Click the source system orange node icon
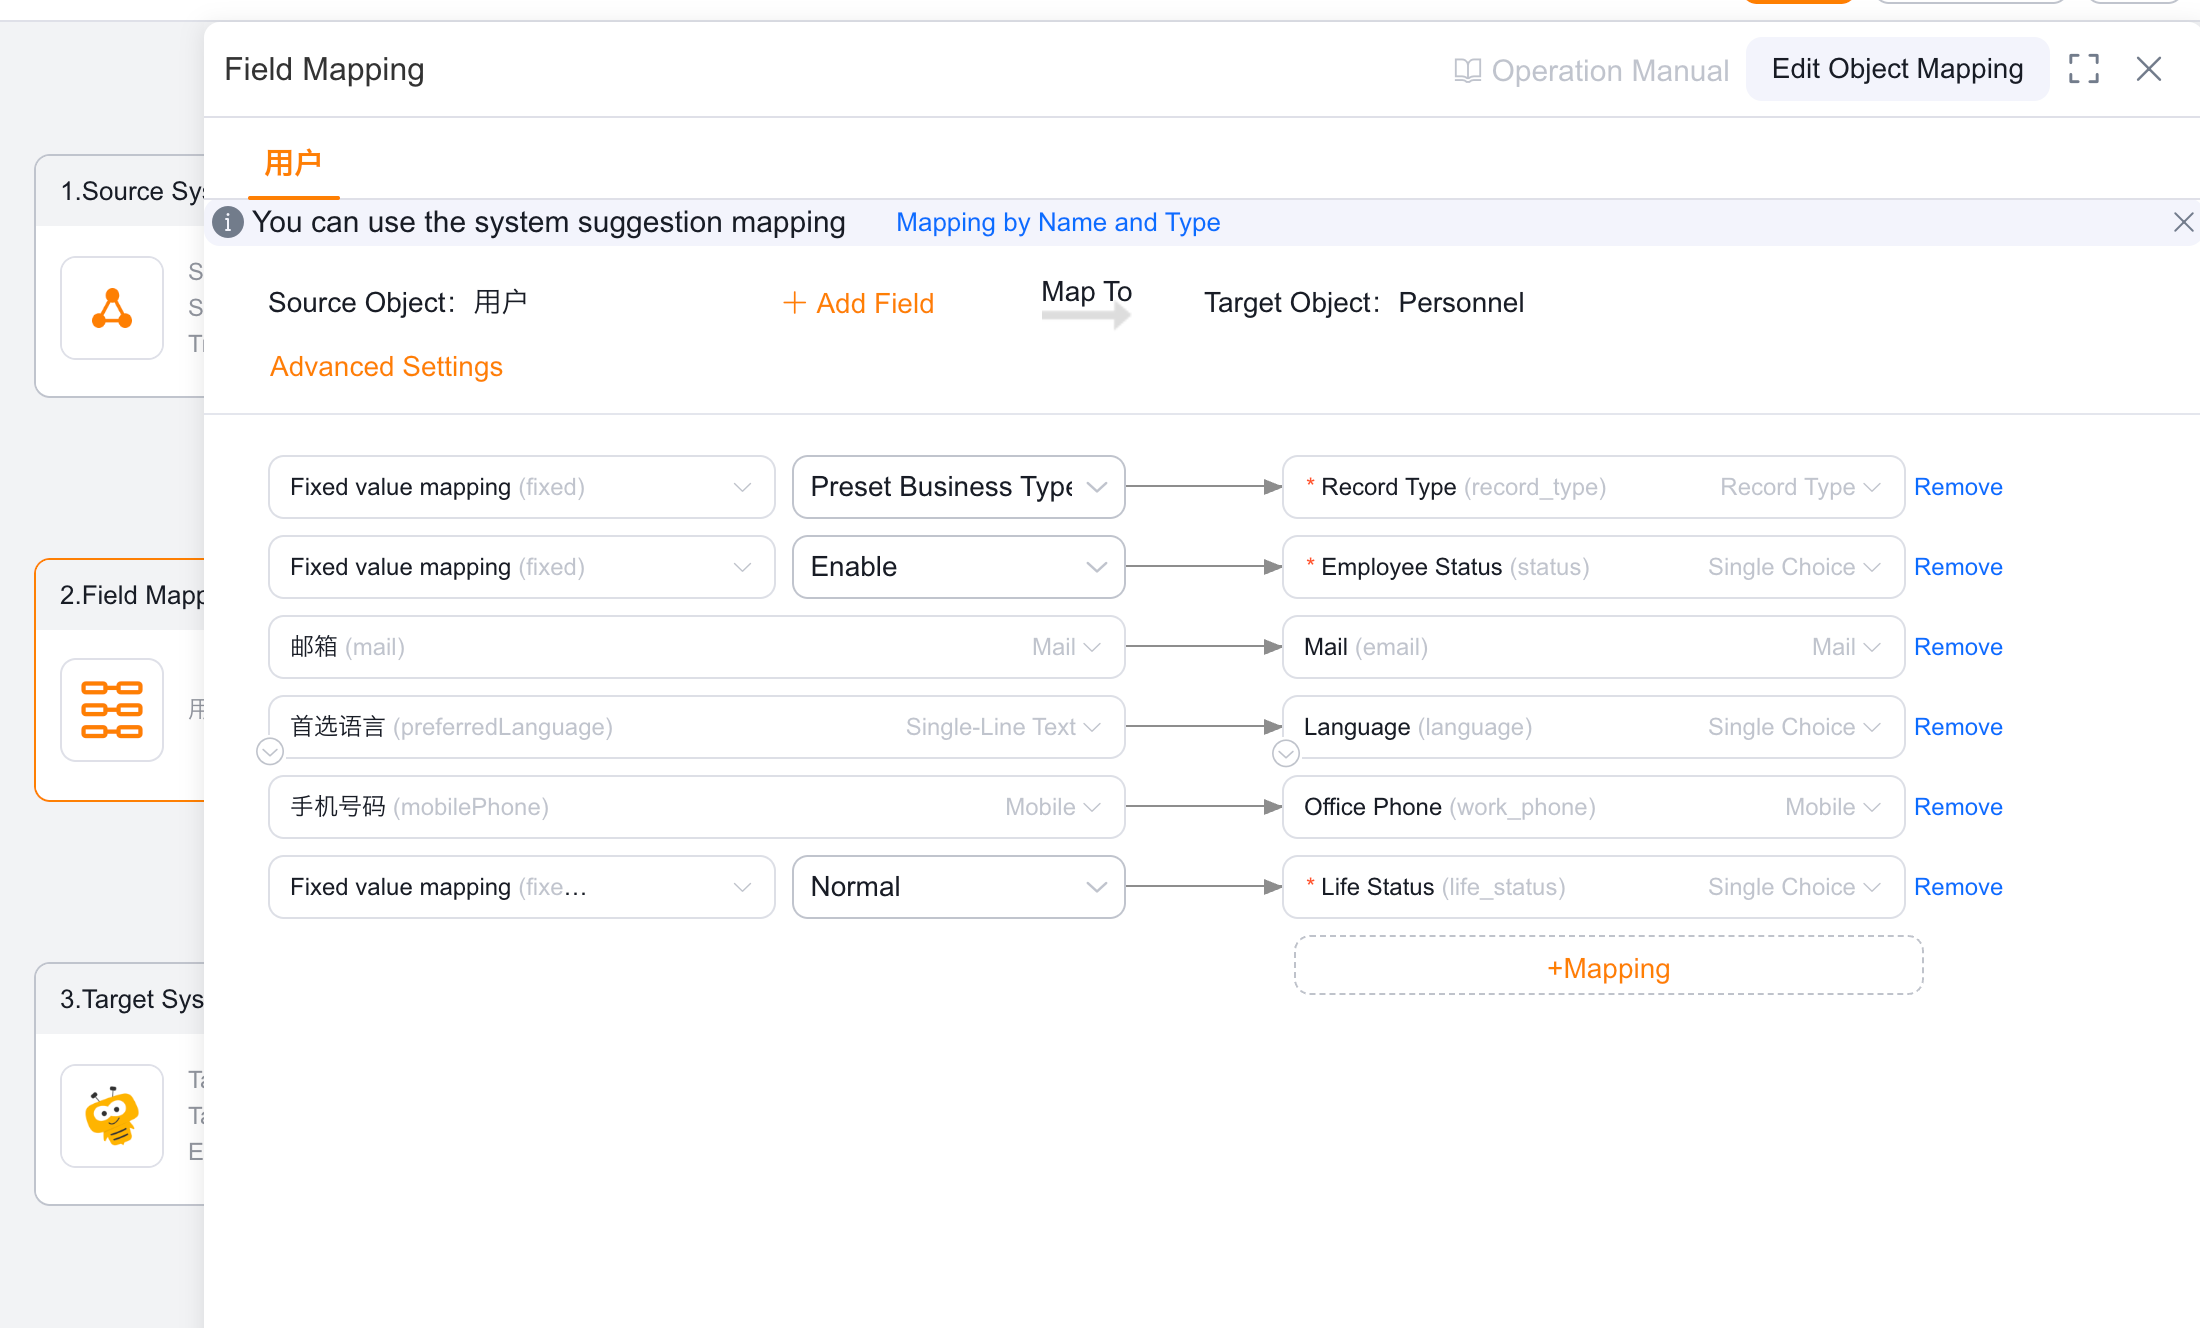 click(112, 308)
